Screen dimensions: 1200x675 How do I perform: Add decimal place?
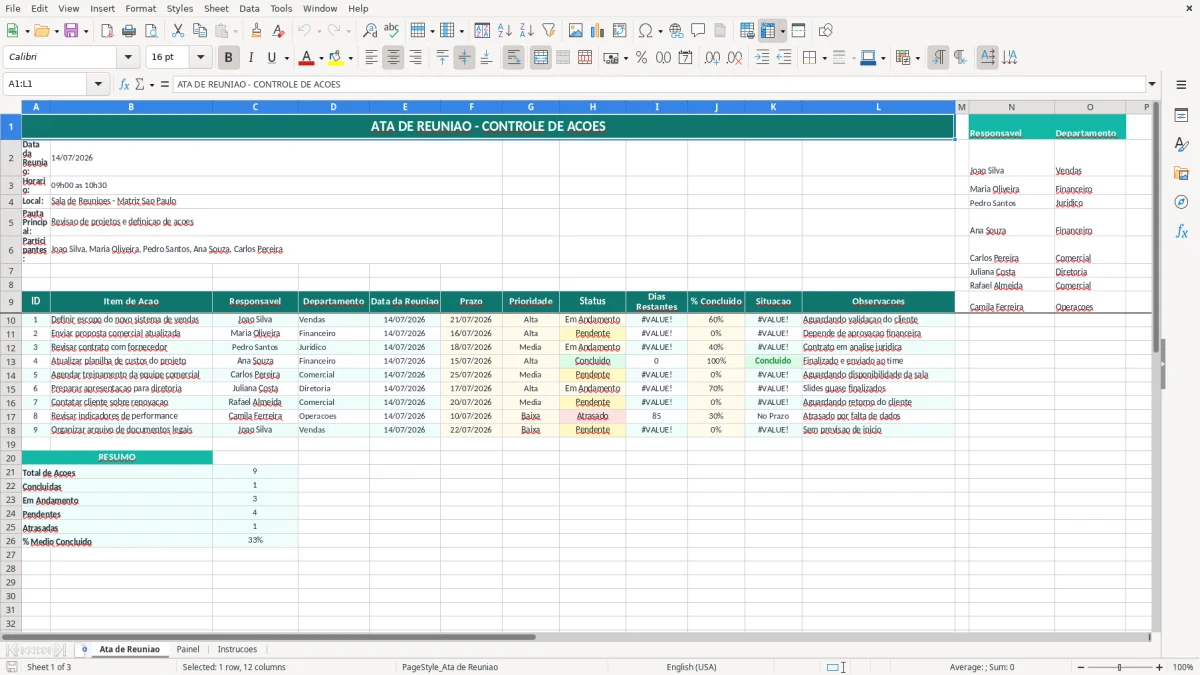point(712,58)
